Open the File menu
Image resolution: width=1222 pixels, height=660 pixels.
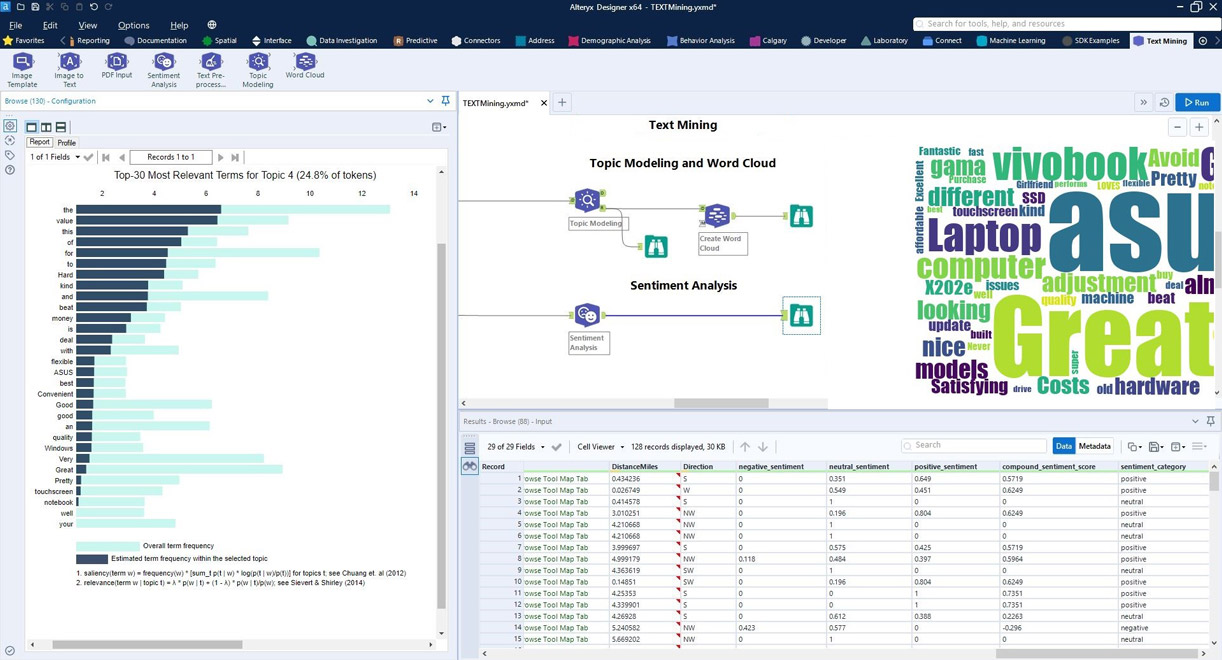click(x=16, y=25)
